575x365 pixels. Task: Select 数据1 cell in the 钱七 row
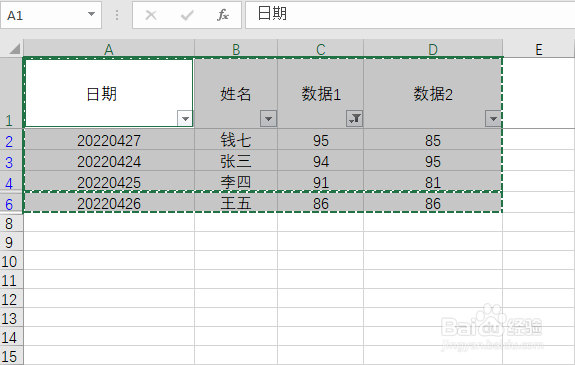321,139
